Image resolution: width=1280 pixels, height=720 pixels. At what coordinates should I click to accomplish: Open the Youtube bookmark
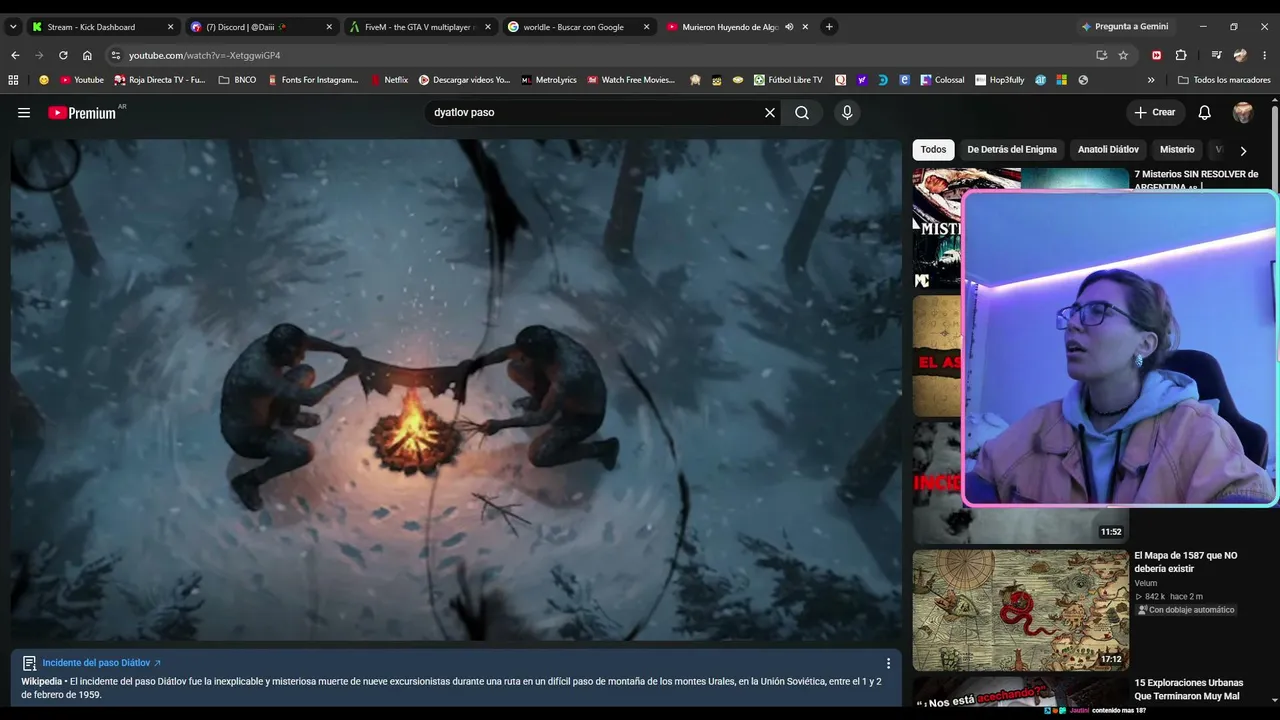click(x=82, y=80)
